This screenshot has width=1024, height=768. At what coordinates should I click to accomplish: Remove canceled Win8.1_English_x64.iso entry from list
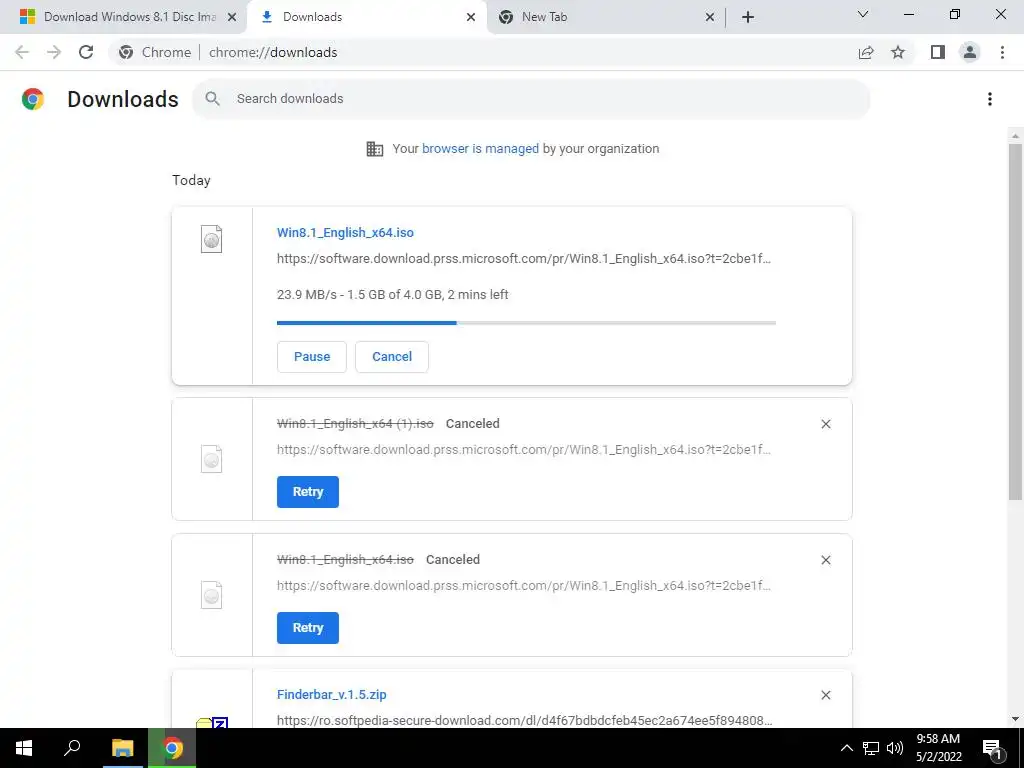[825, 560]
